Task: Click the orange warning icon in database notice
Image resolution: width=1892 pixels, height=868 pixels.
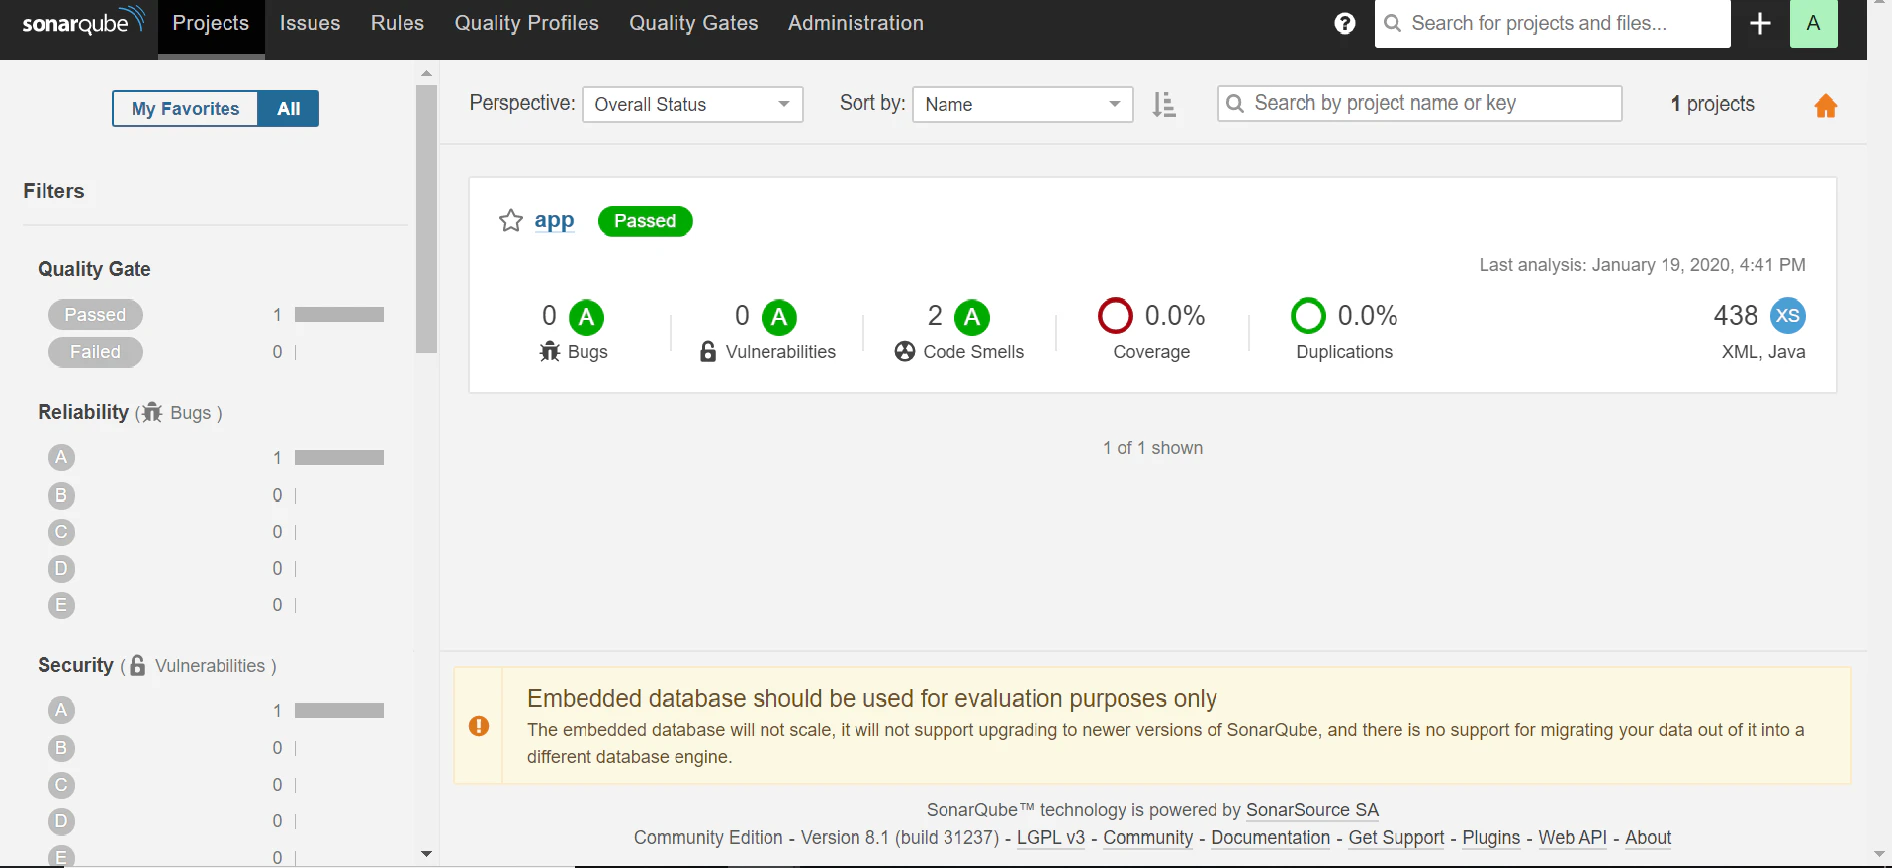Action: tap(479, 726)
